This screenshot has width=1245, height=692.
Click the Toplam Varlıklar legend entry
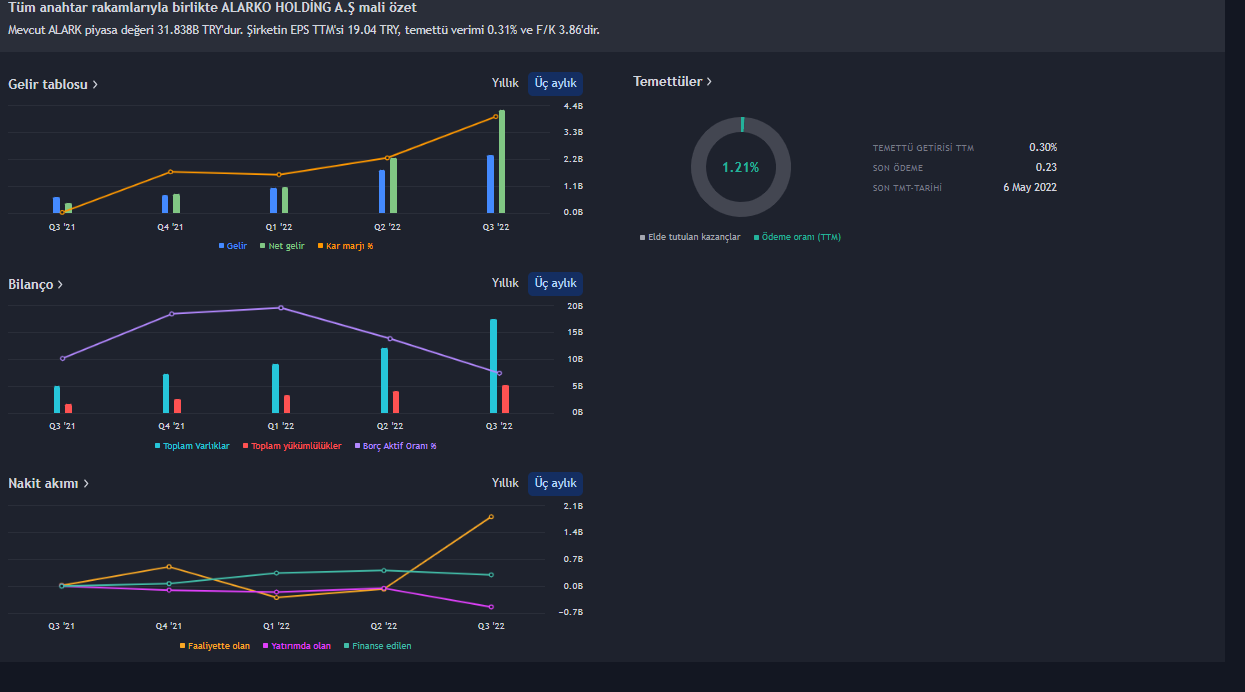(x=192, y=446)
